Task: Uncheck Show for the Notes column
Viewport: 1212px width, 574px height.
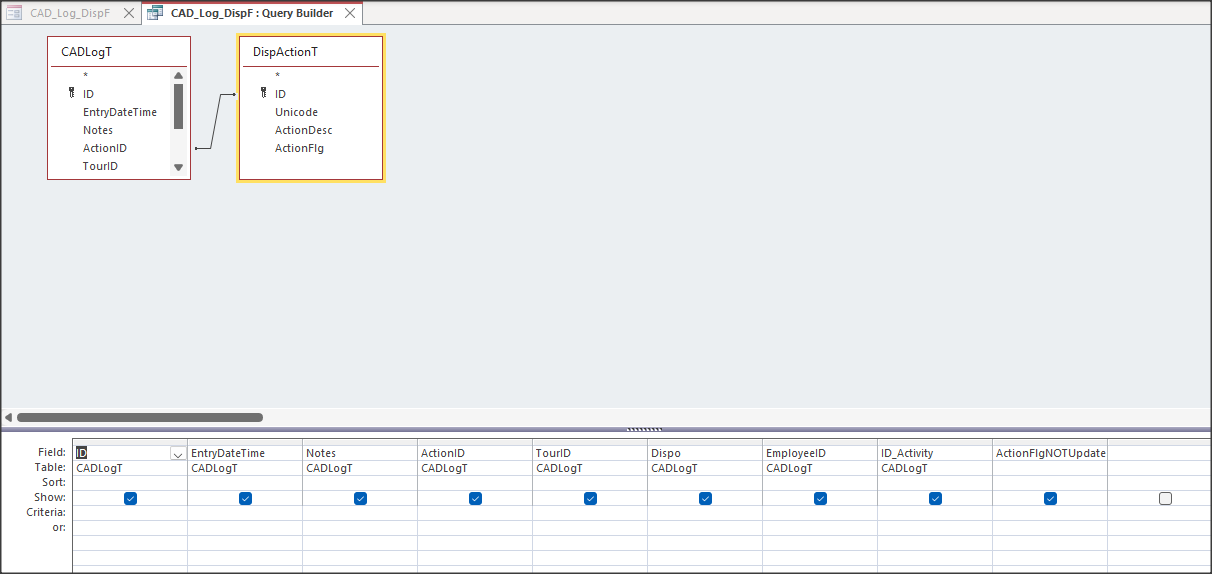Action: tap(361, 498)
